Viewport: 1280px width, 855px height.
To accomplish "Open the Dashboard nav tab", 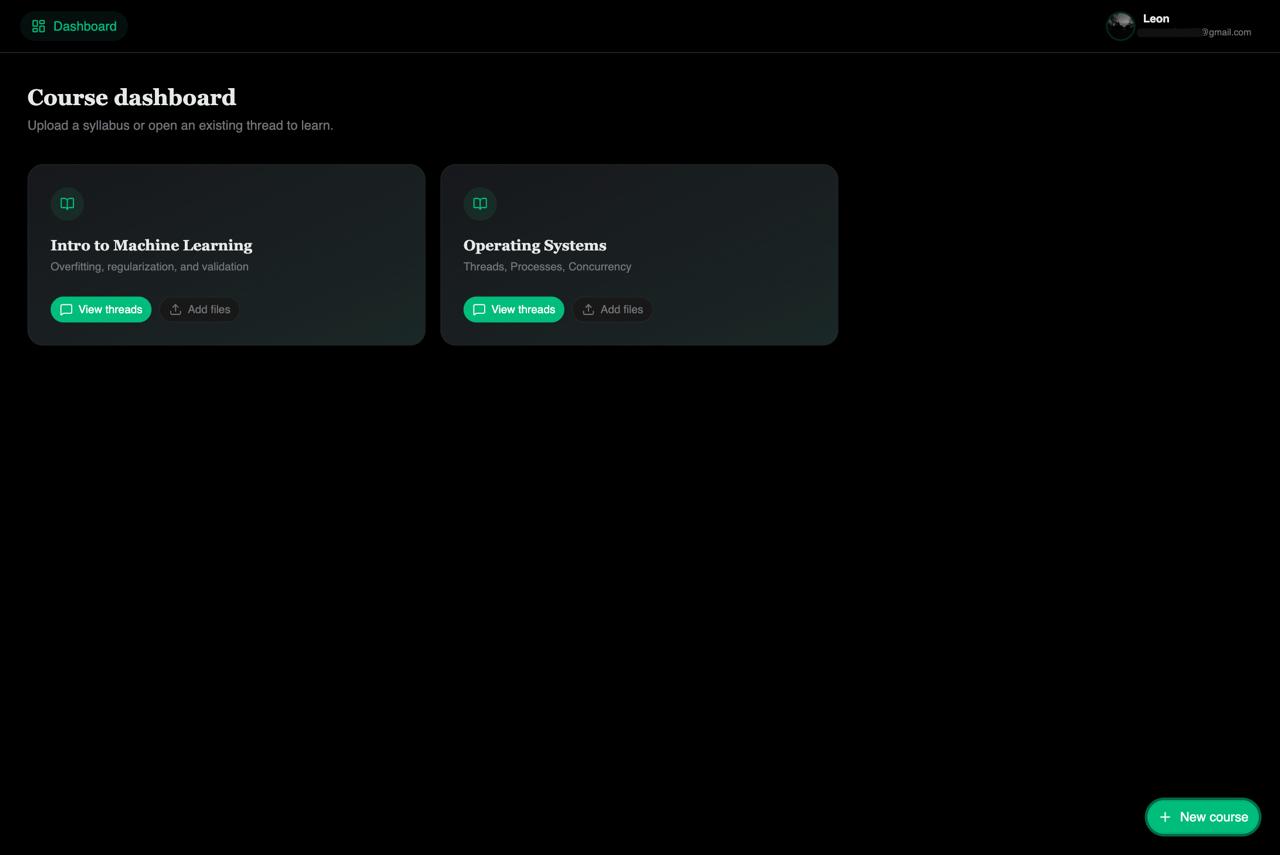I will [x=74, y=26].
